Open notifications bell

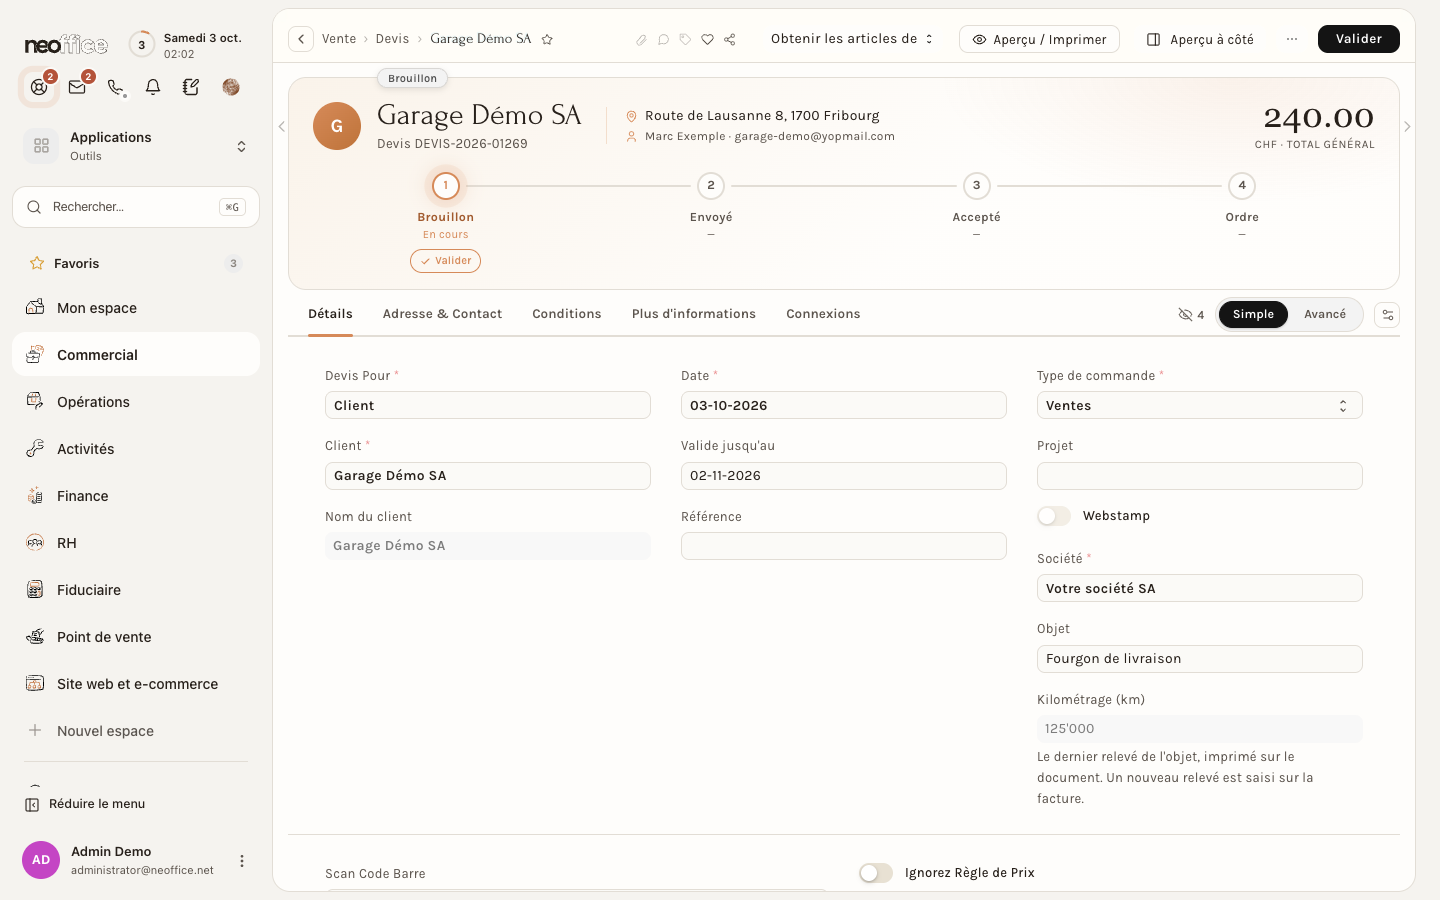click(153, 87)
